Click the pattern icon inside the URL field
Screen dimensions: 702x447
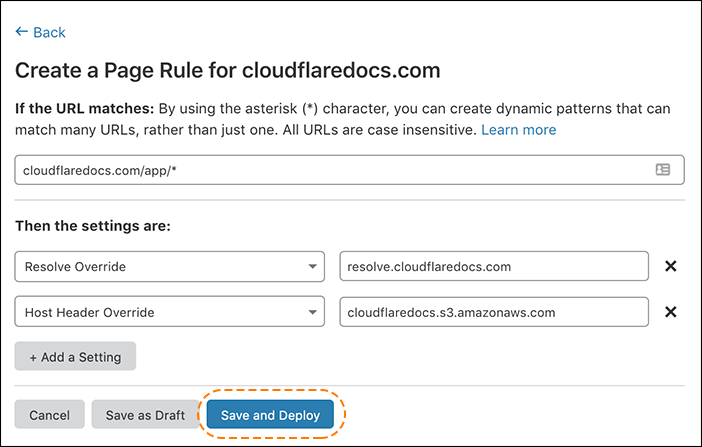663,170
